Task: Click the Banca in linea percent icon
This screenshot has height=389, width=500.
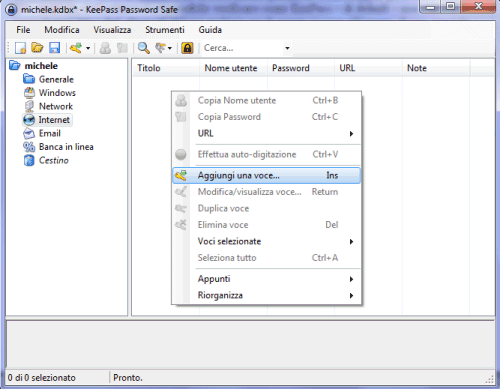Action: pyautogui.click(x=29, y=147)
